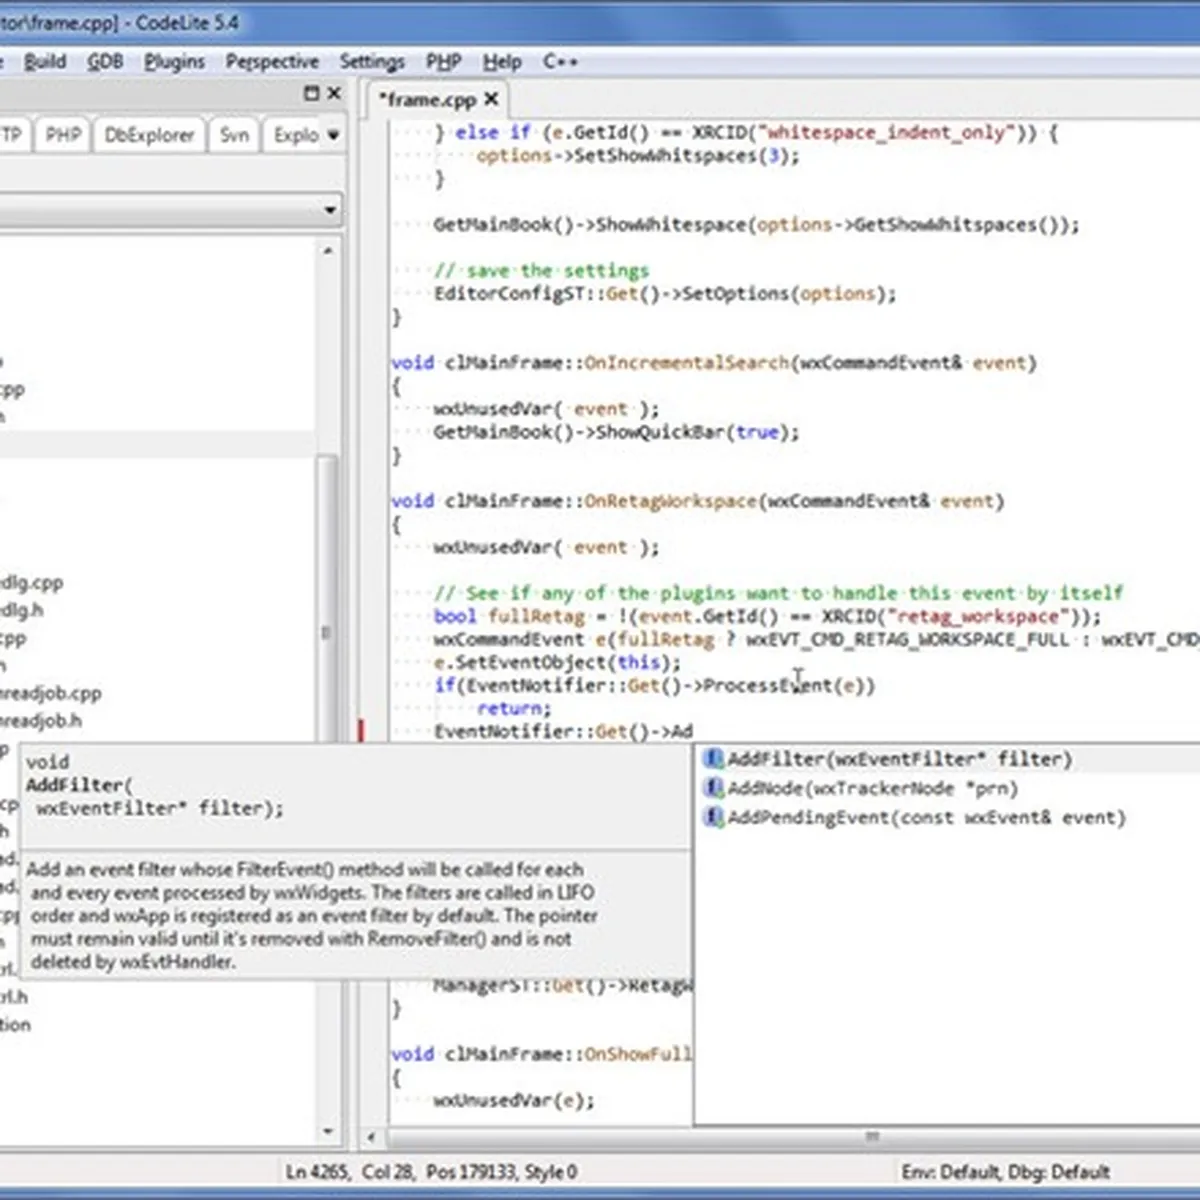
Task: Click the AddPendingEvent function icon
Action: (x=714, y=817)
